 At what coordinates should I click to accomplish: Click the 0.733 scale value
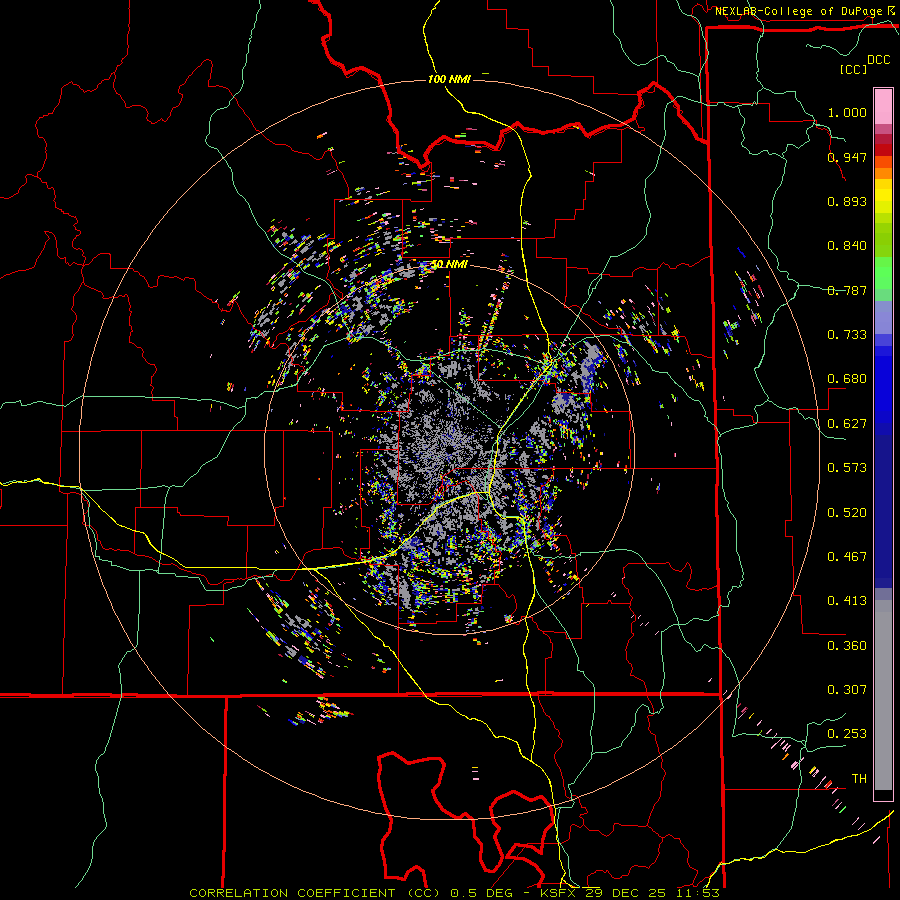[x=847, y=335]
